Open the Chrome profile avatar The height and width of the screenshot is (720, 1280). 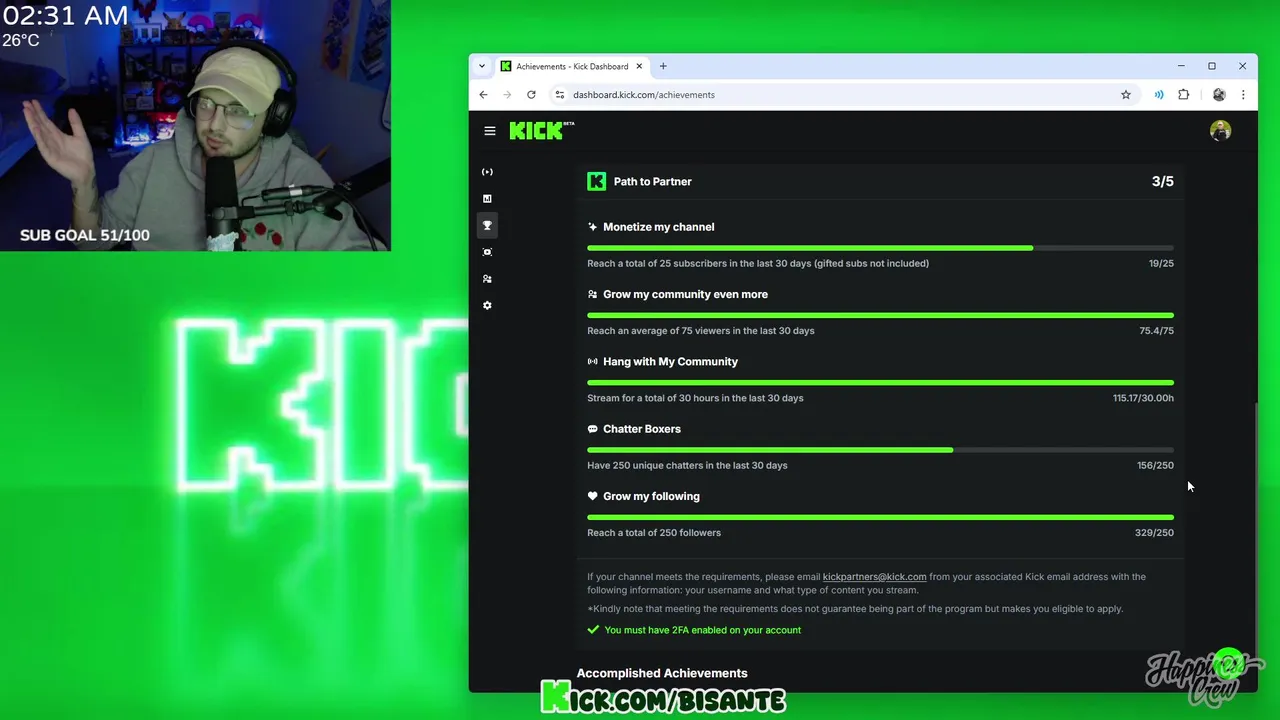(1219, 95)
